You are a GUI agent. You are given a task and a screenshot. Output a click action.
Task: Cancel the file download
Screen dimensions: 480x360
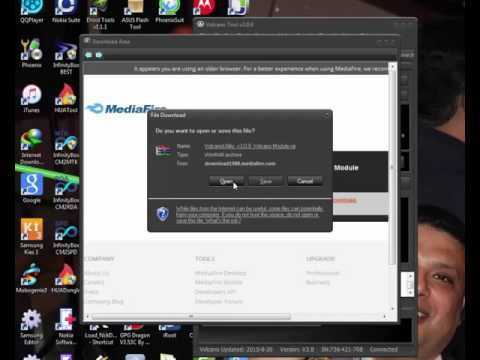point(305,181)
